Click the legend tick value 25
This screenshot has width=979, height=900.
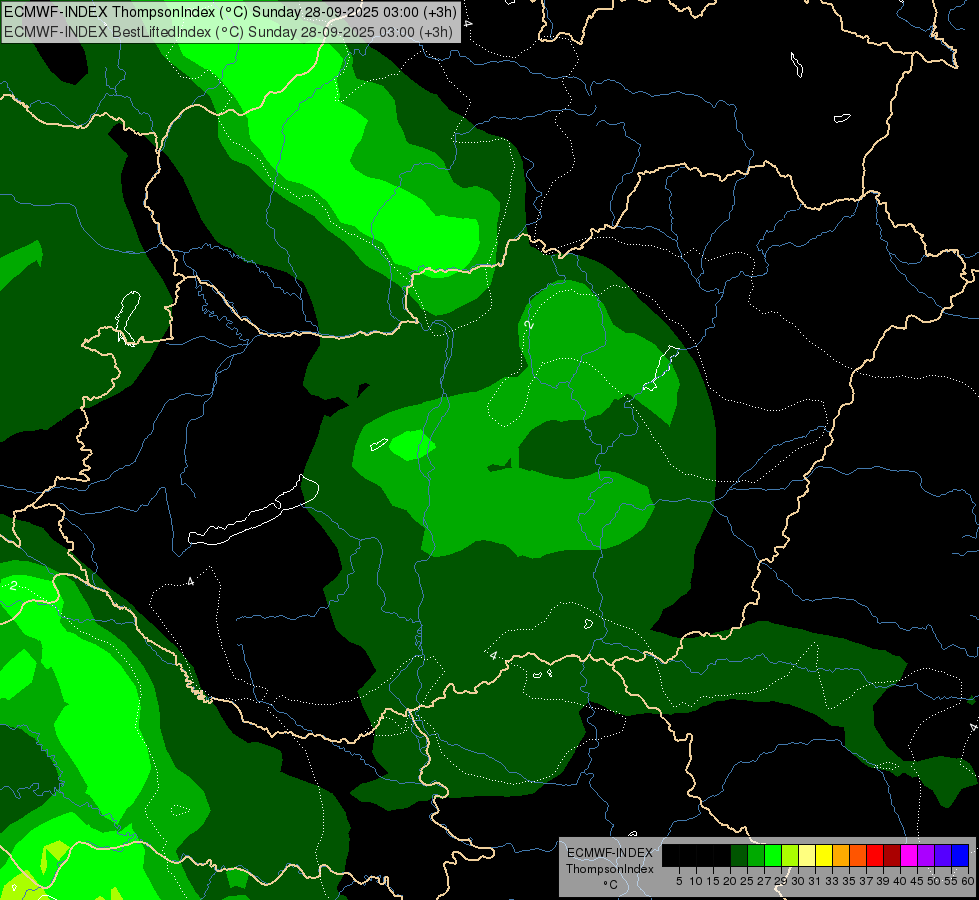tap(747, 881)
